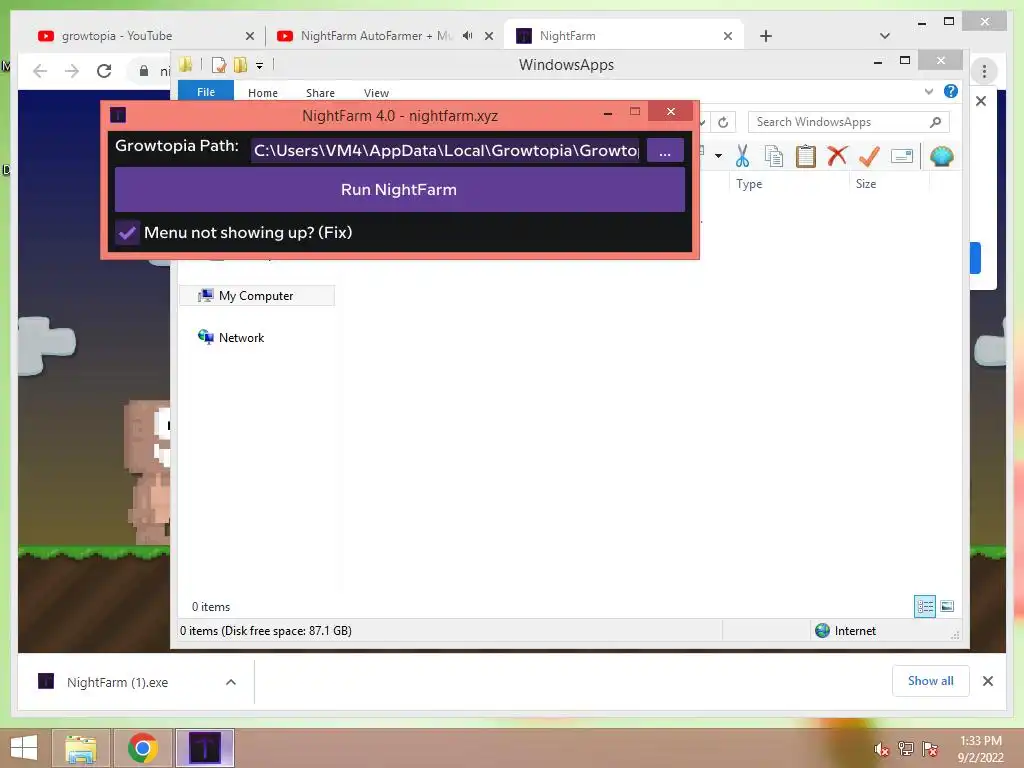Viewport: 1024px width, 768px height.
Task: Click the '0 items (Disk free space: 87.1 GB)' status text
Action: click(266, 631)
